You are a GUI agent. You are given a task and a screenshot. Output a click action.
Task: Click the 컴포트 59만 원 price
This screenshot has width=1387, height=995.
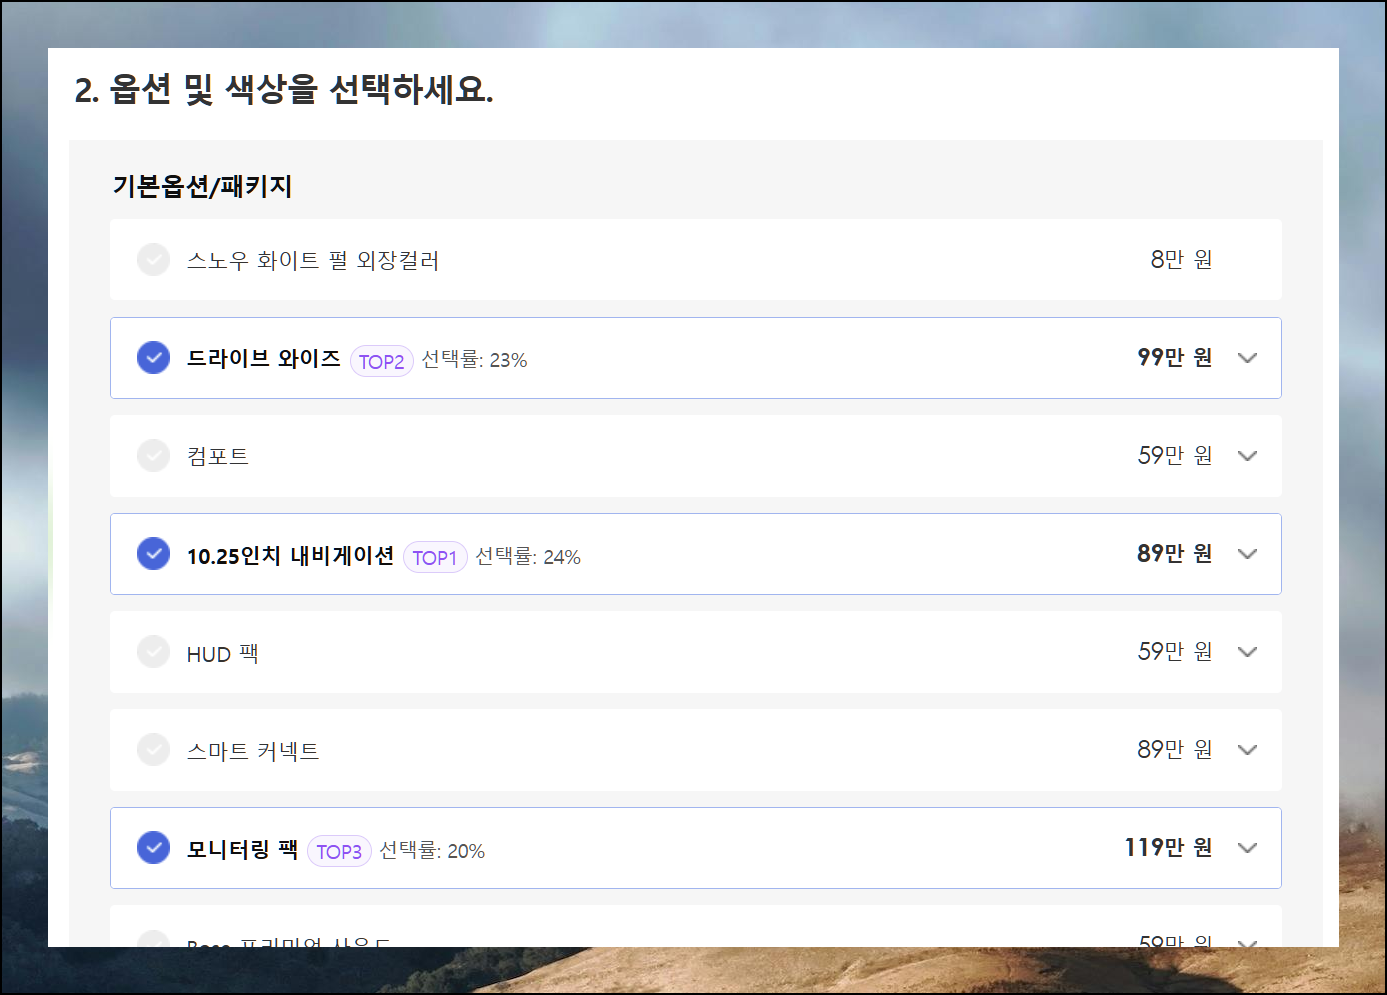point(1175,455)
